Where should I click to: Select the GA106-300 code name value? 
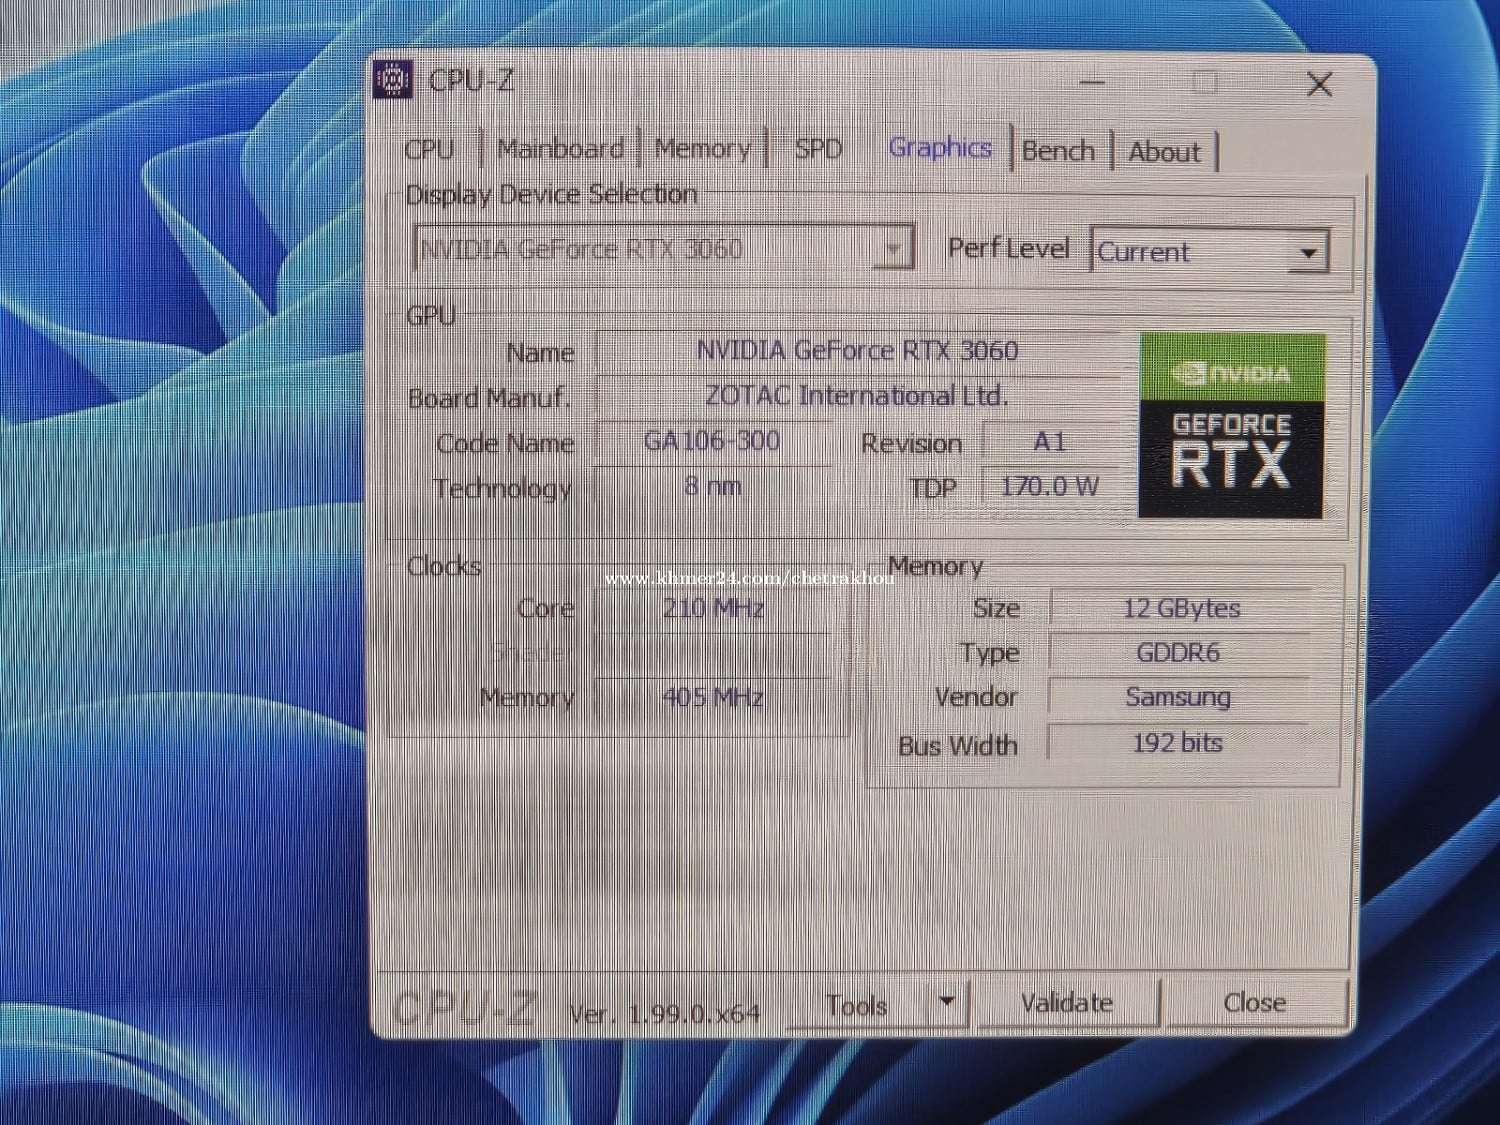click(x=712, y=440)
